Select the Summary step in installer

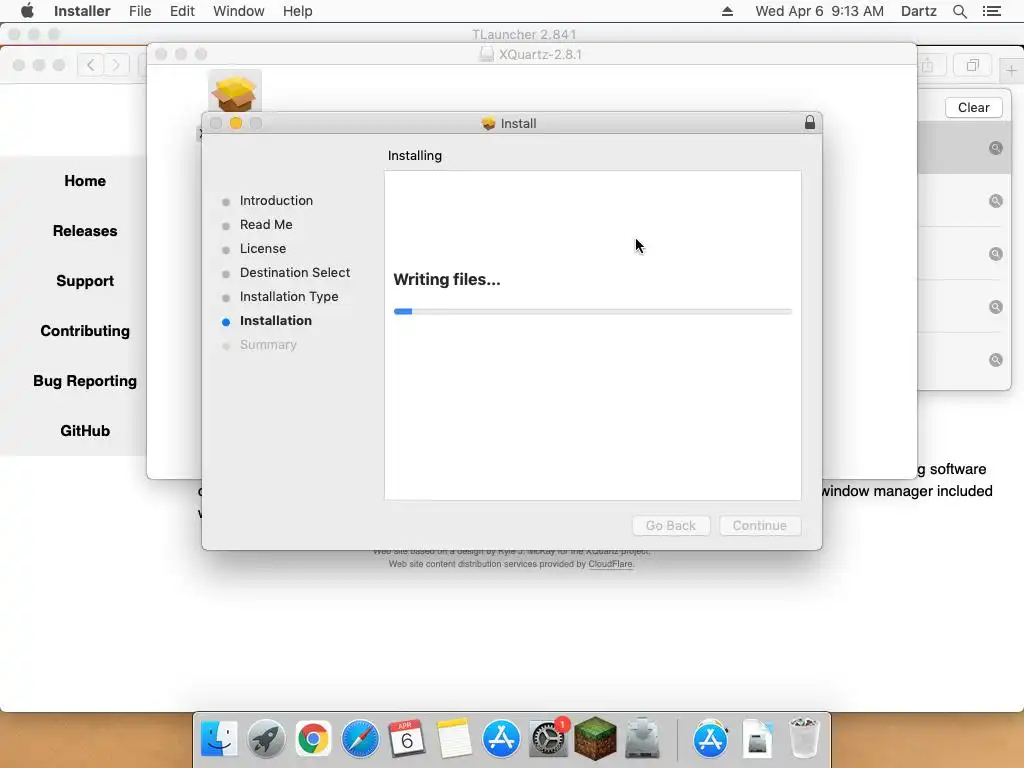click(x=268, y=345)
